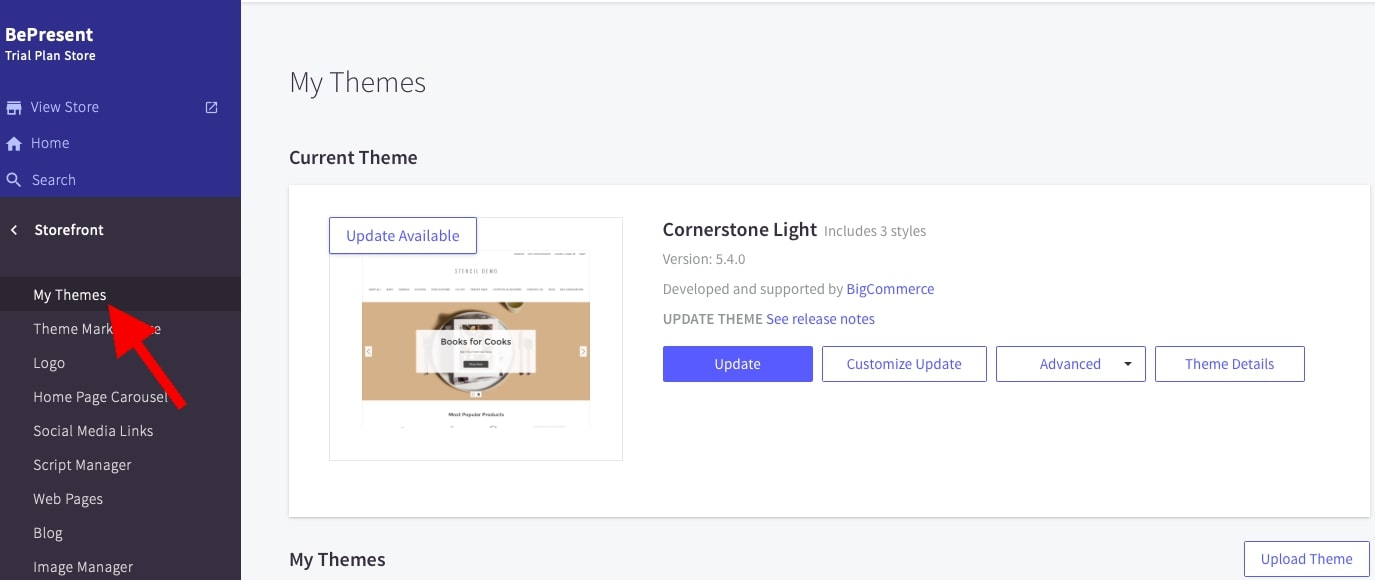Screen dimensions: 1375x580
Task: Open Logo settings page
Action: [x=49, y=363]
